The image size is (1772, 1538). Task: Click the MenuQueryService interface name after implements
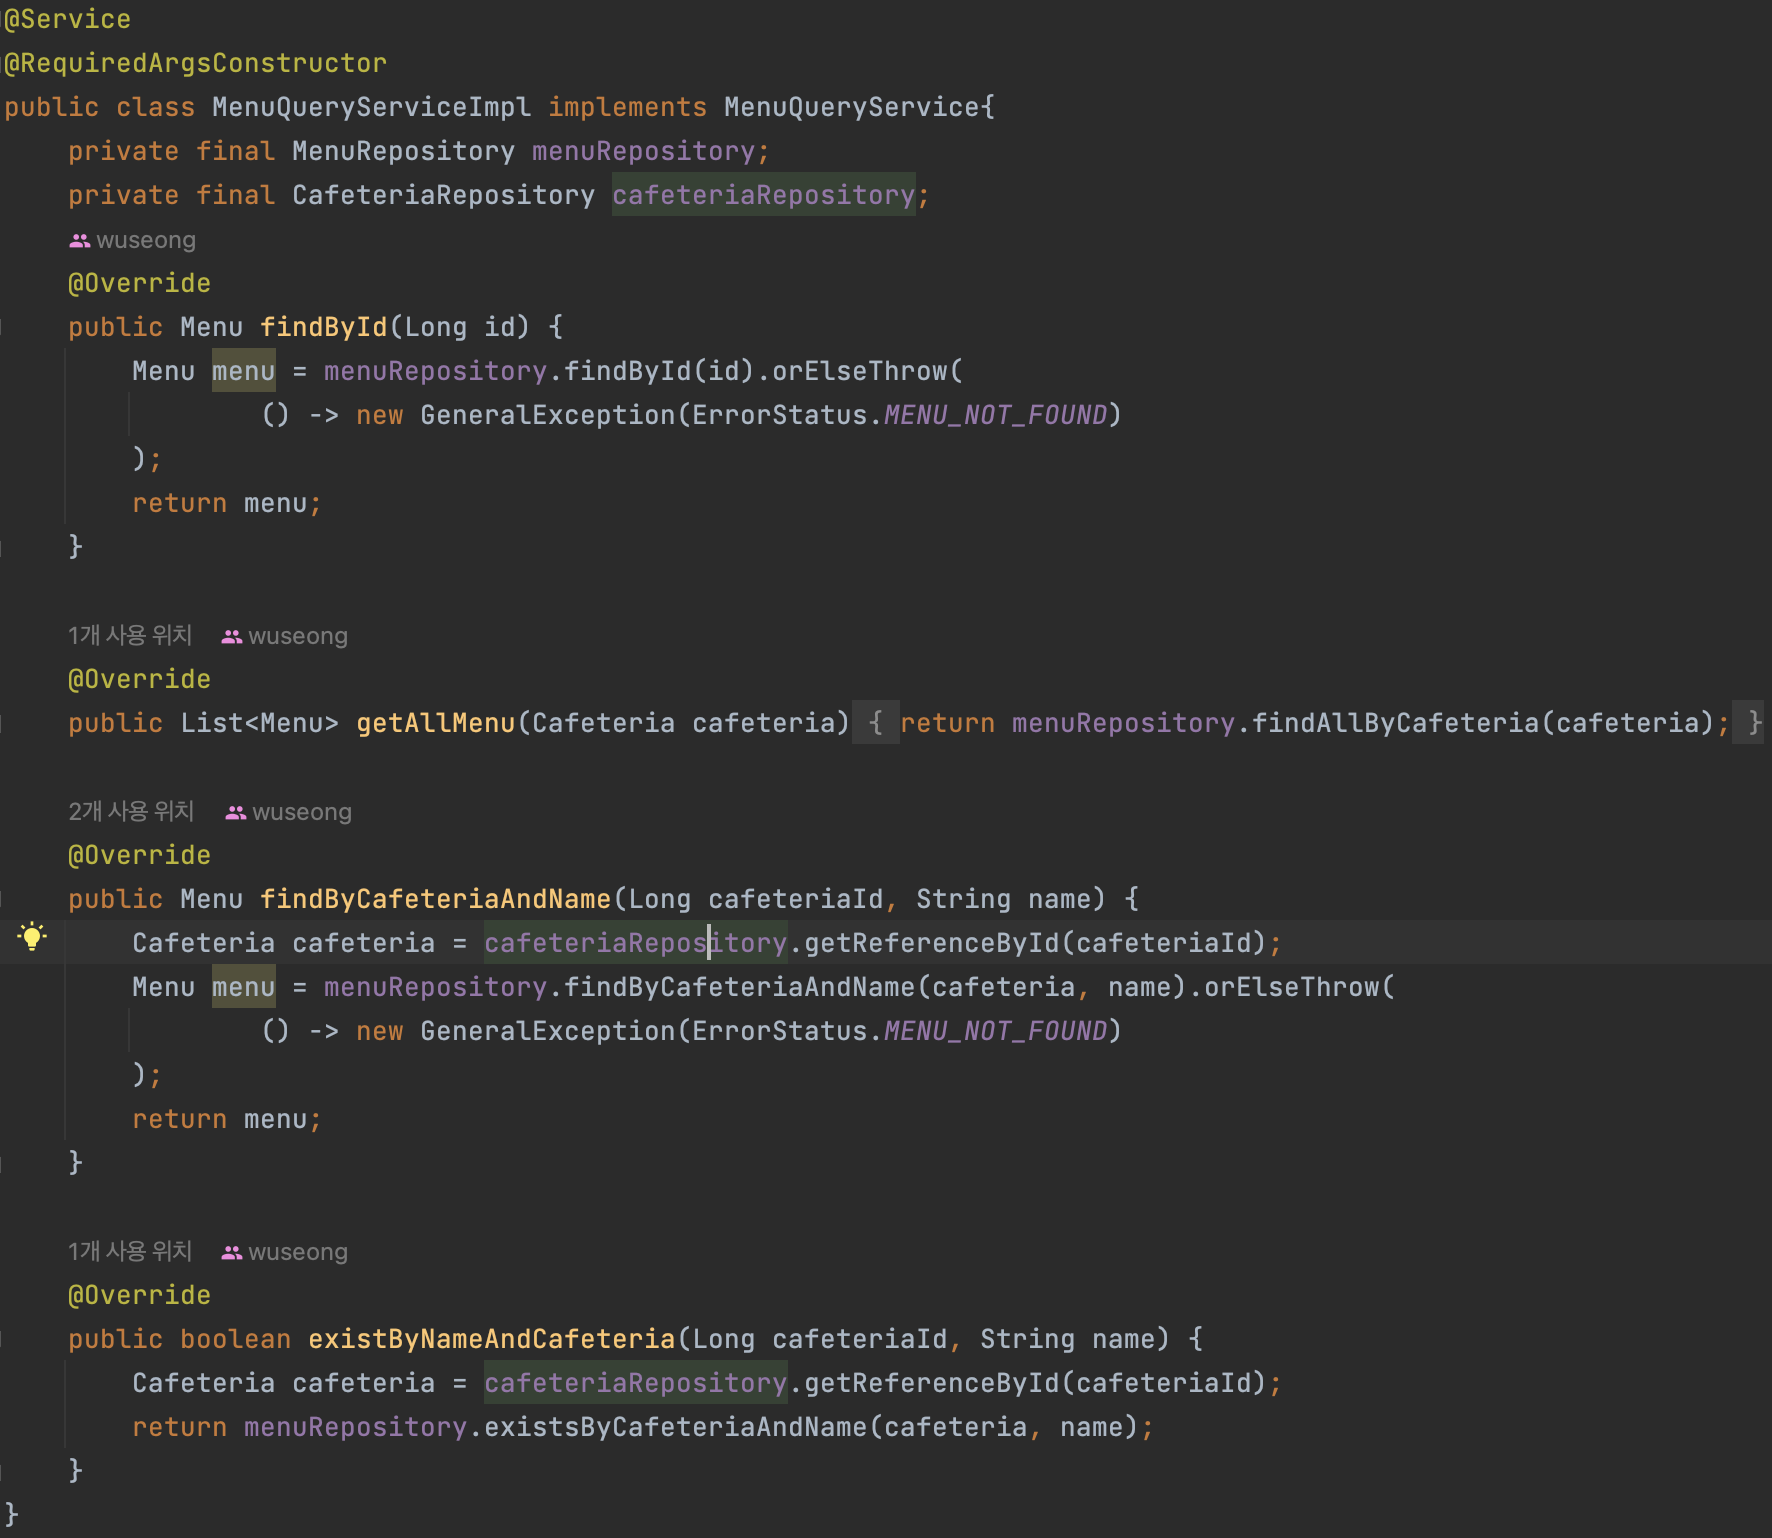click(852, 108)
